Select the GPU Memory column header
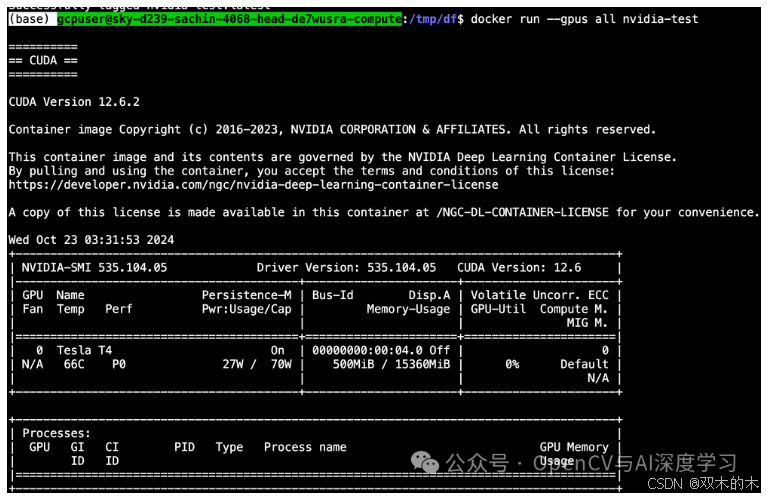Screen dimensions: 767x498 (x=574, y=447)
